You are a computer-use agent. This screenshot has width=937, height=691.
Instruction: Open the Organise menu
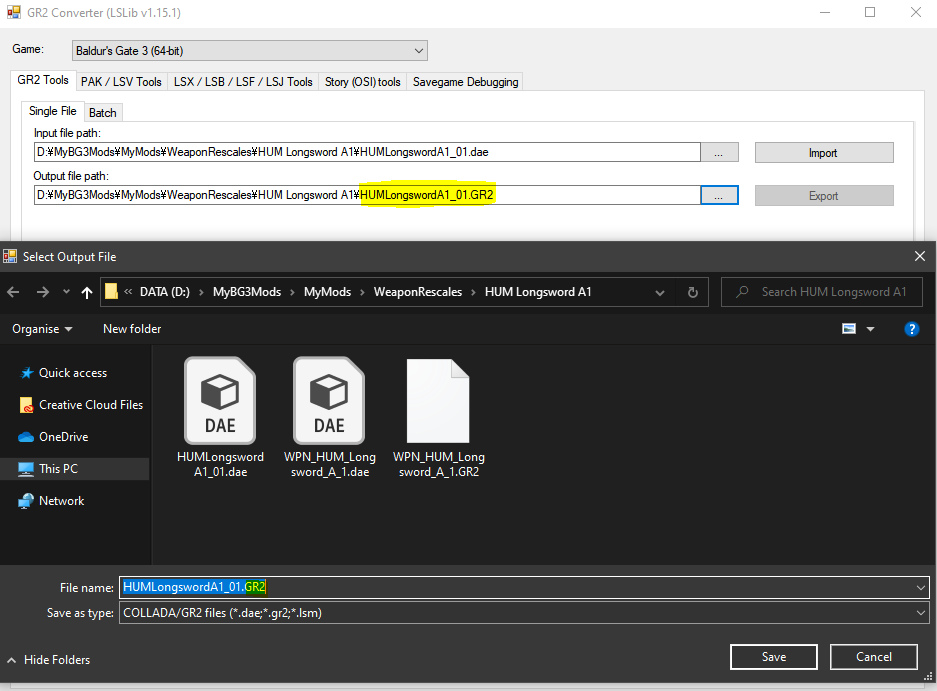pyautogui.click(x=42, y=329)
